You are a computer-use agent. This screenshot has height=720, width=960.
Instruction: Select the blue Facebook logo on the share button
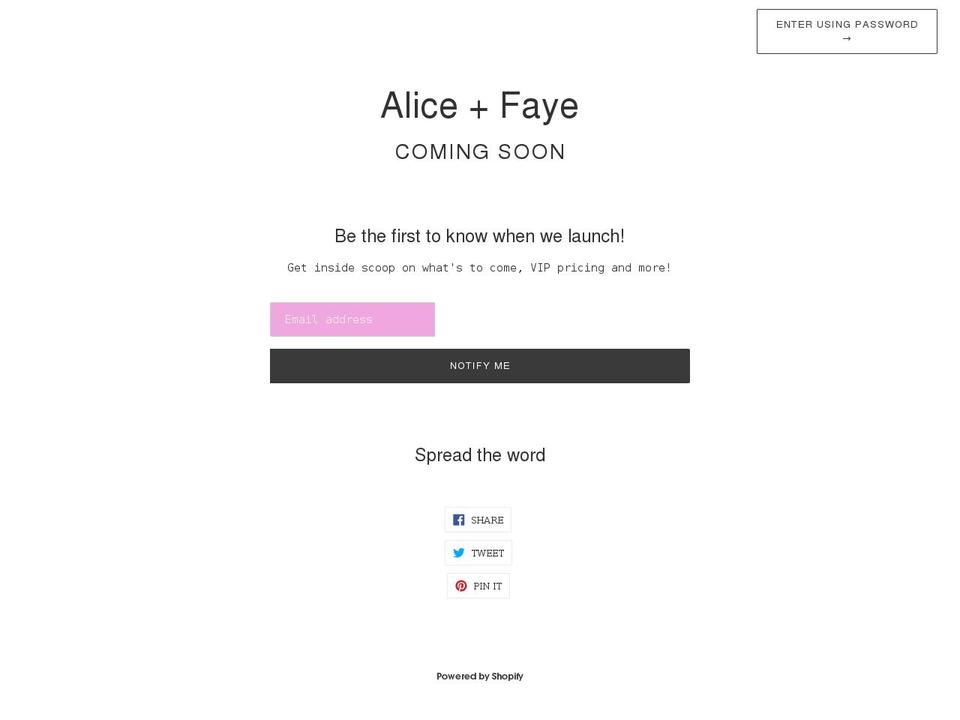click(x=458, y=519)
